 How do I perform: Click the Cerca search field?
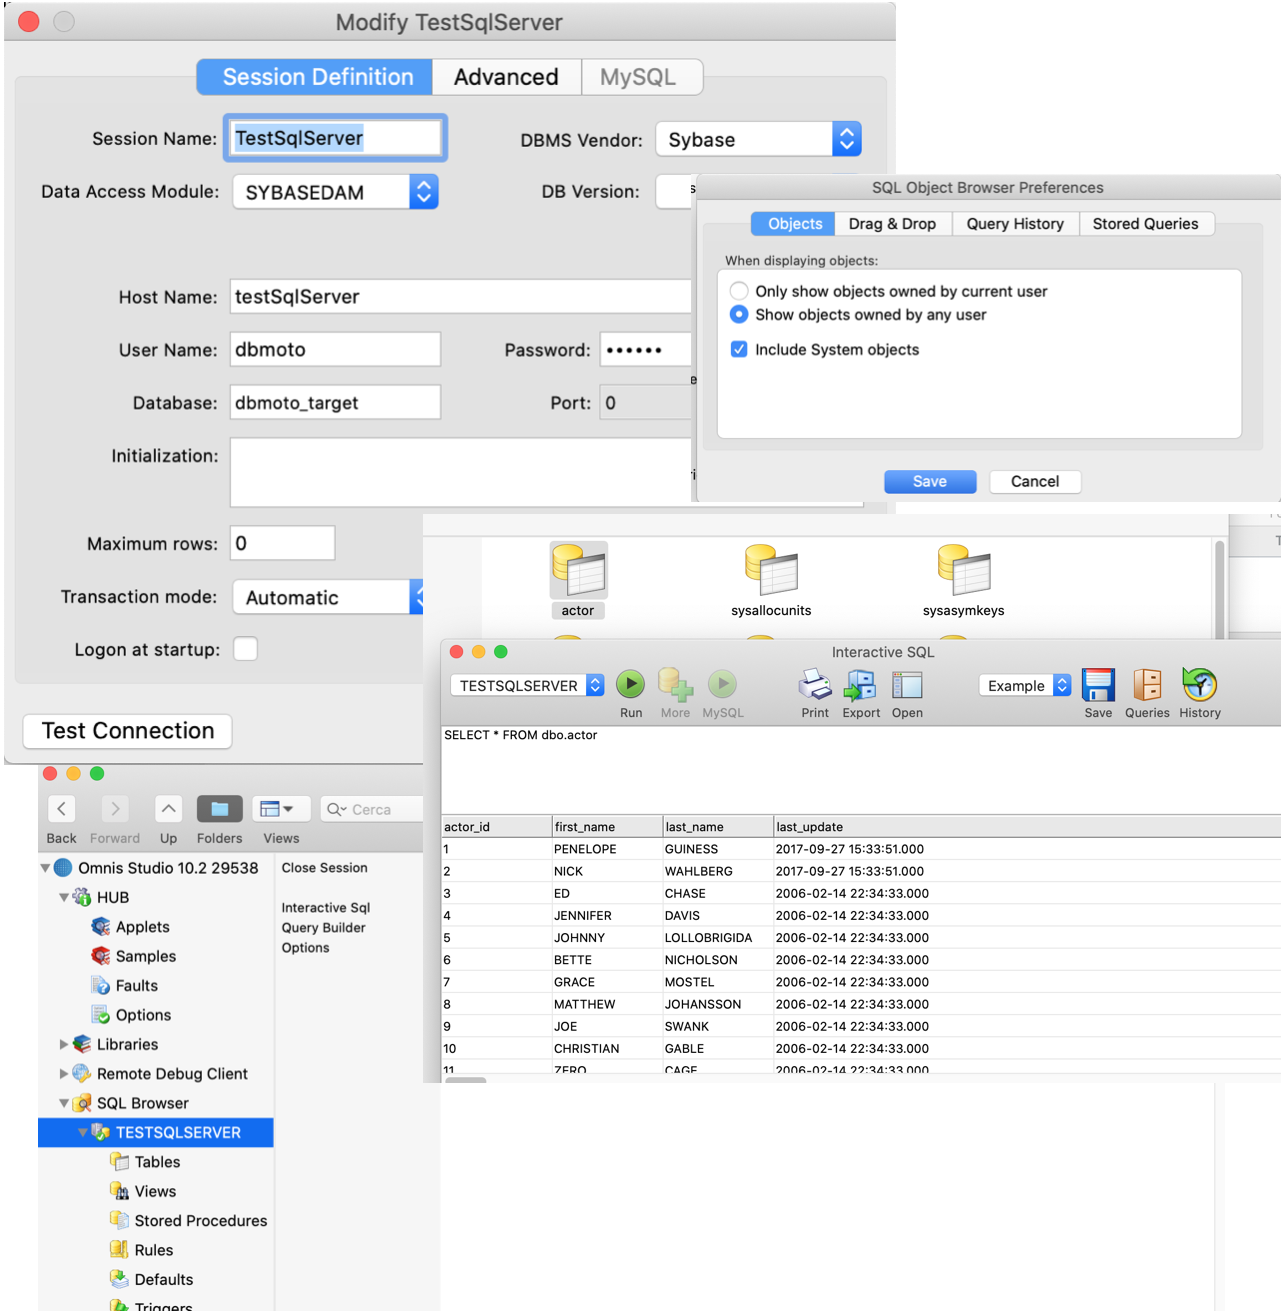(371, 809)
